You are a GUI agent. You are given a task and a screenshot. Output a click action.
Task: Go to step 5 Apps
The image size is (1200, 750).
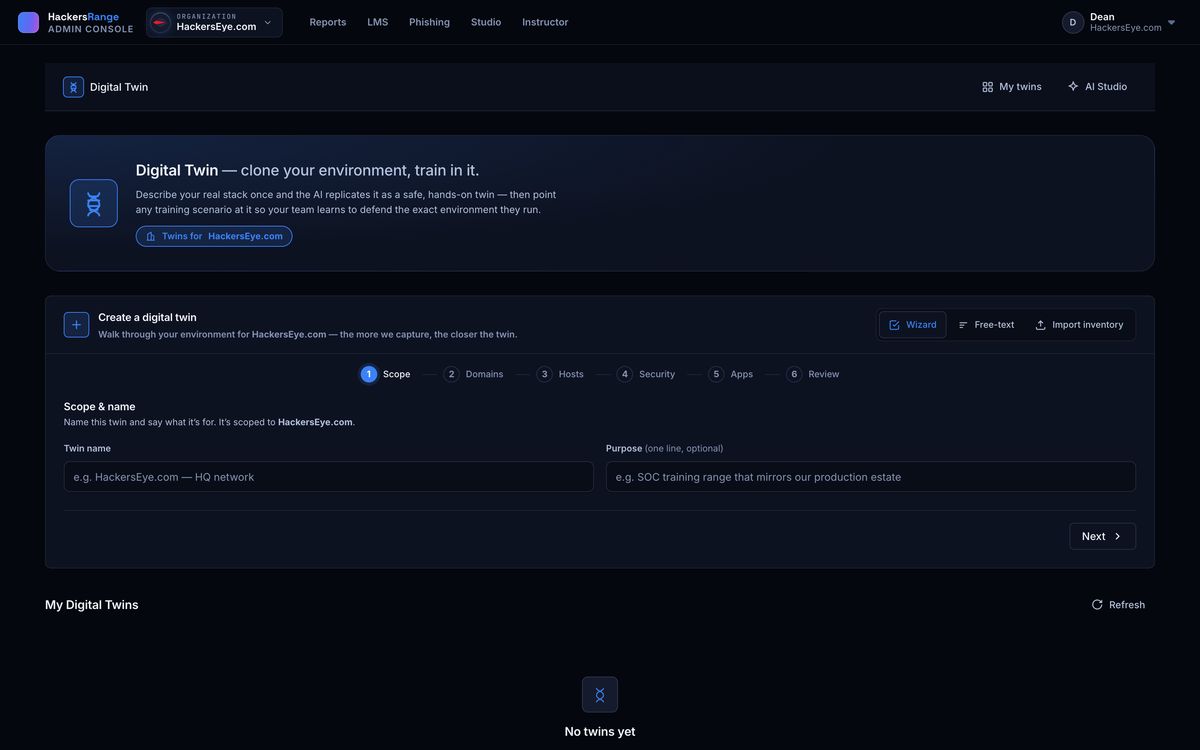(x=731, y=374)
